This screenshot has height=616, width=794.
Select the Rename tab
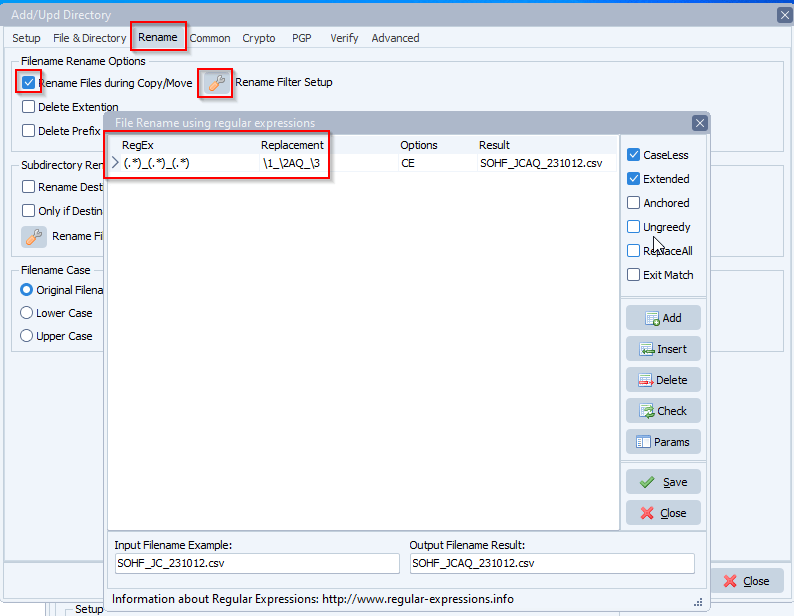[x=158, y=37]
